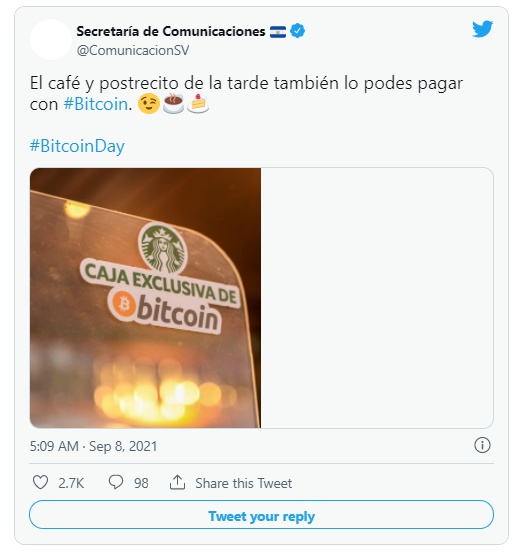Viewport: 524px width, 556px height.
Task: Open replies via the speech bubble icon
Action: 116,483
